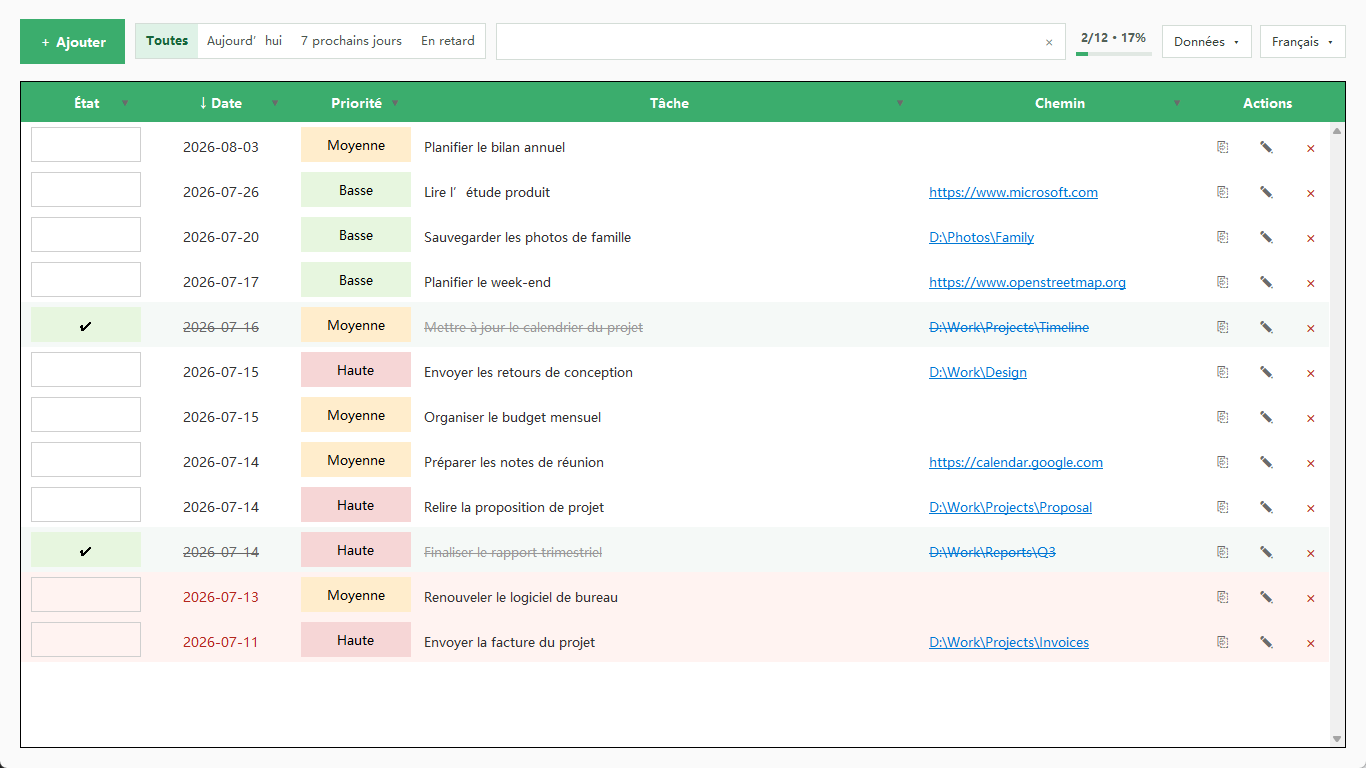Edit 'Organiser le budget mensuel' task
1366x768 pixels.
pos(1266,417)
